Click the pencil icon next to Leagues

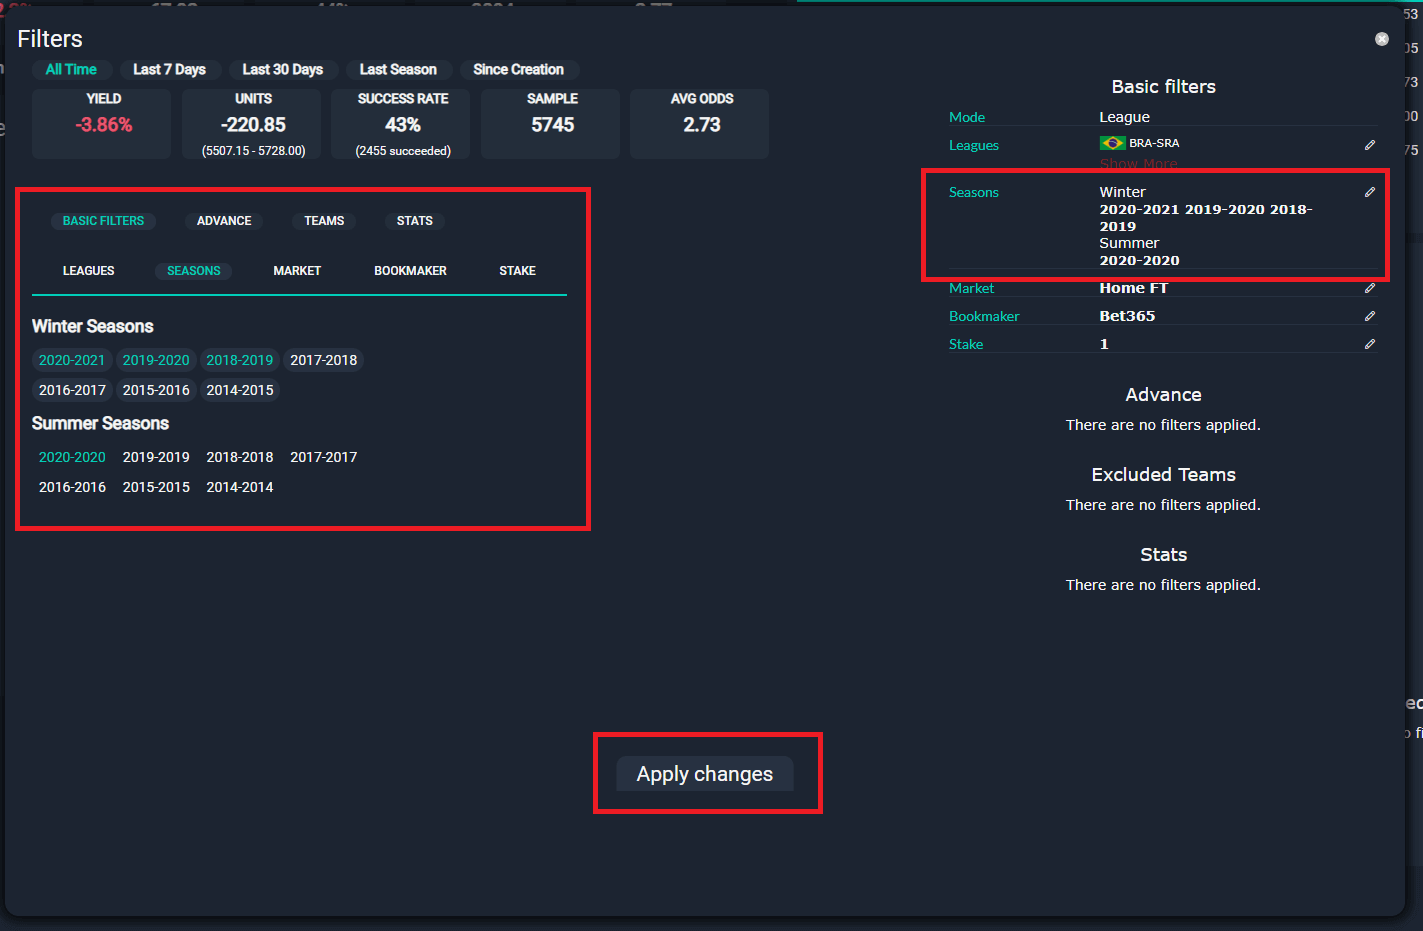[x=1369, y=145]
